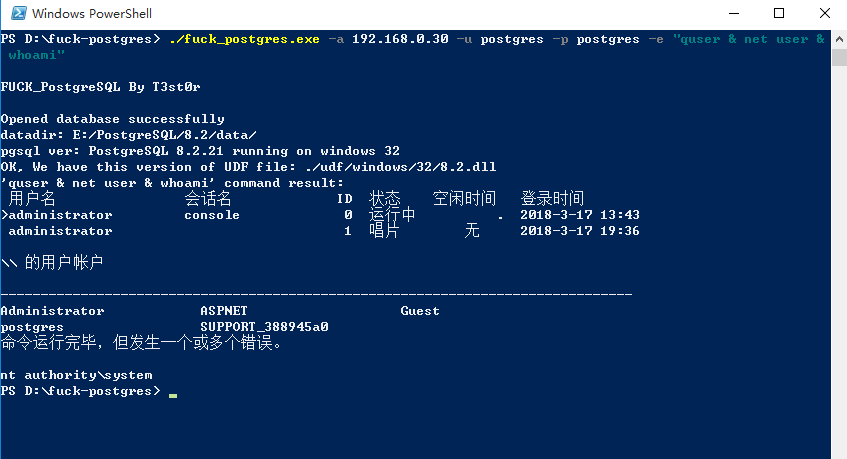Click the '会话名' column header

208,198
